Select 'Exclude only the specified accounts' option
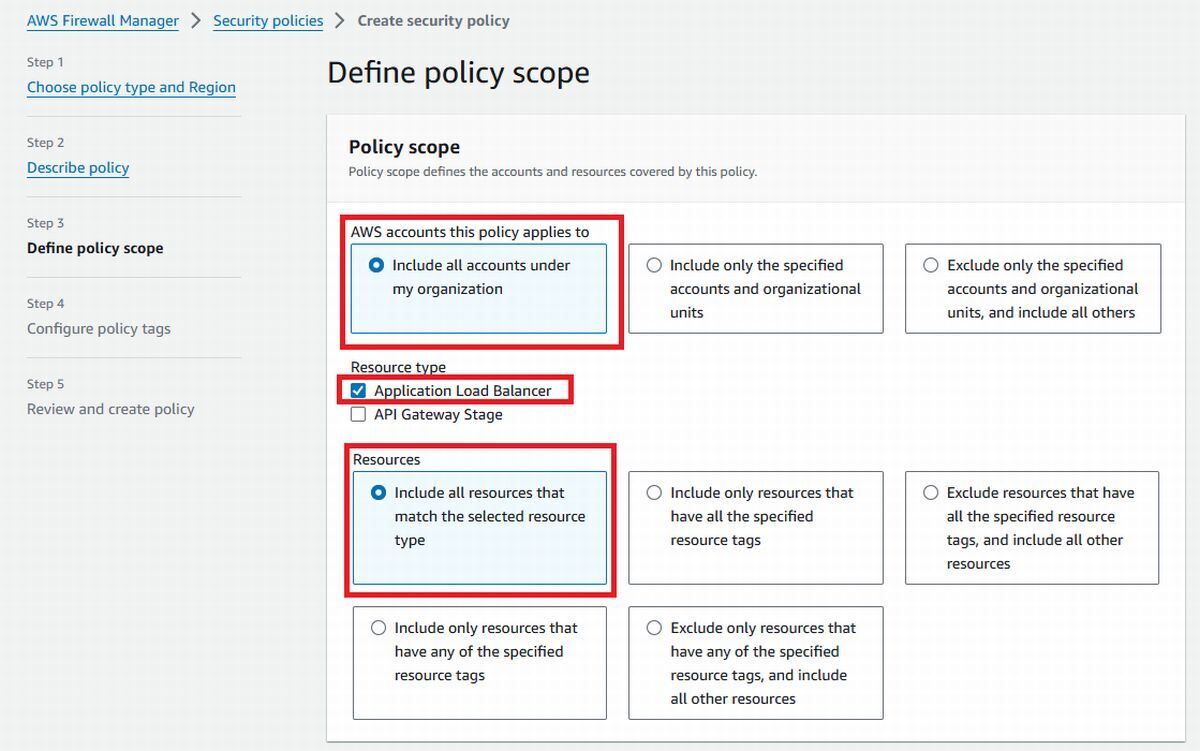The height and width of the screenshot is (751, 1200). pyautogui.click(x=931, y=265)
